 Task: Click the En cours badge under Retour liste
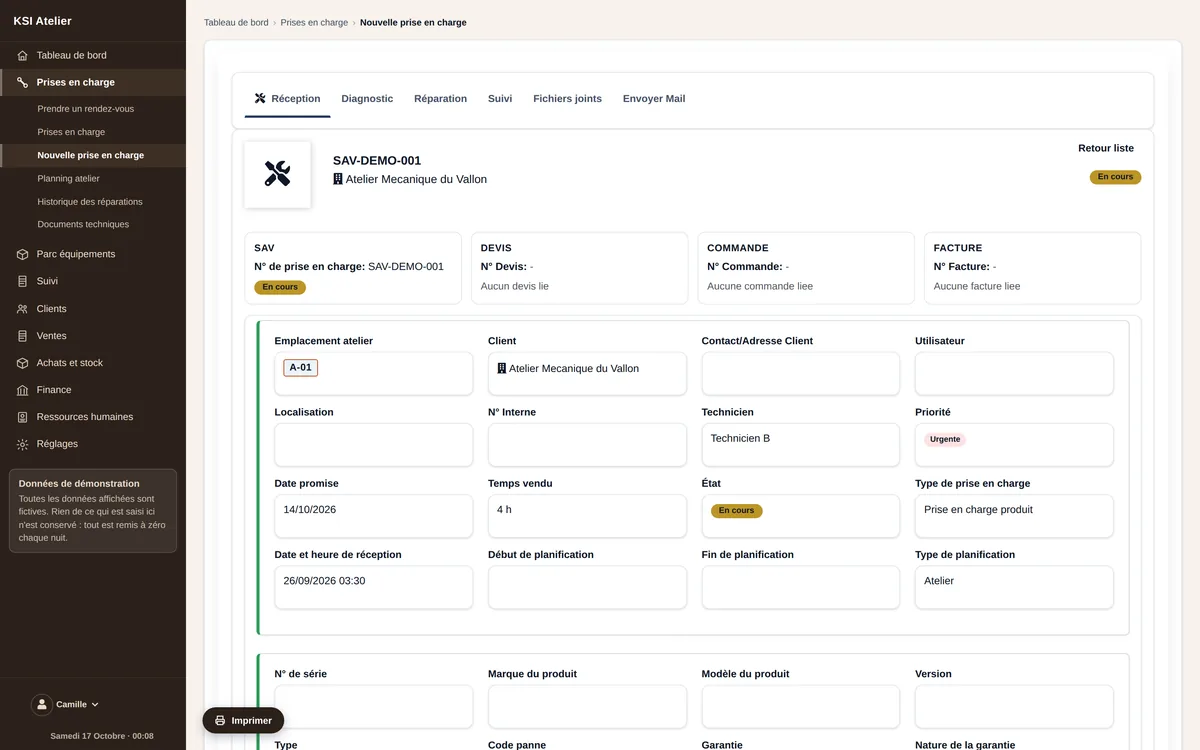point(1115,177)
